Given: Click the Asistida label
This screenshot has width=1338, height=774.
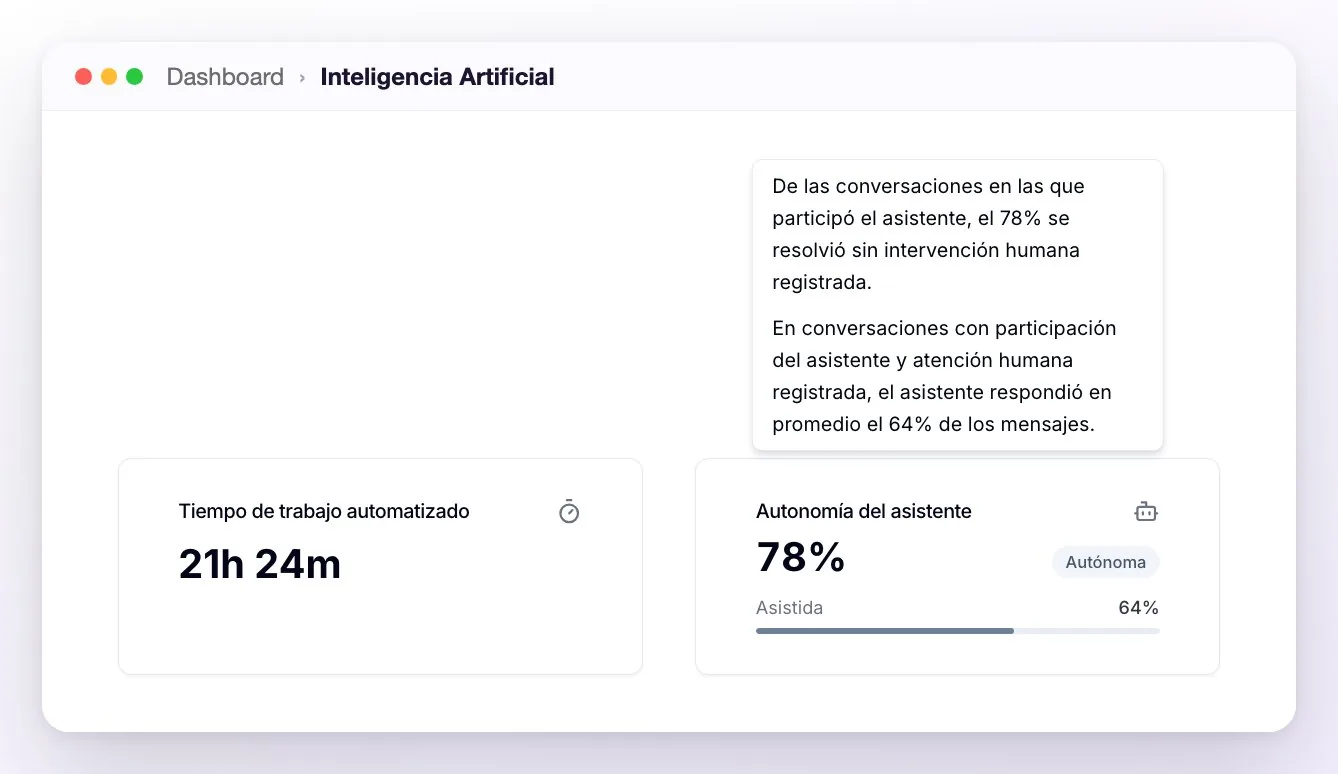Looking at the screenshot, I should pos(790,608).
